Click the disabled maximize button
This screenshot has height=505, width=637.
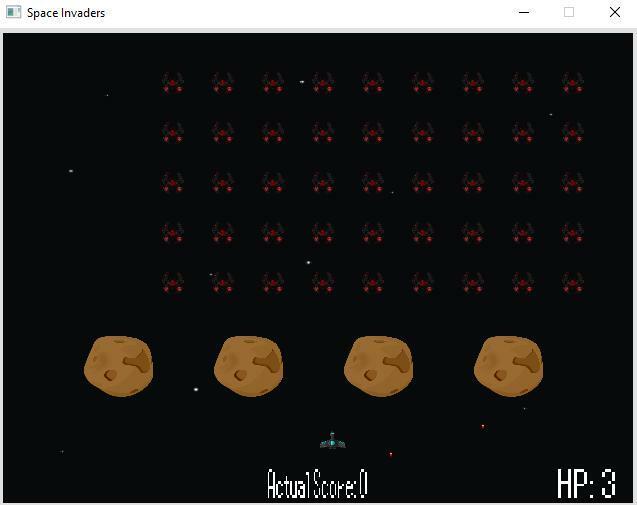569,12
